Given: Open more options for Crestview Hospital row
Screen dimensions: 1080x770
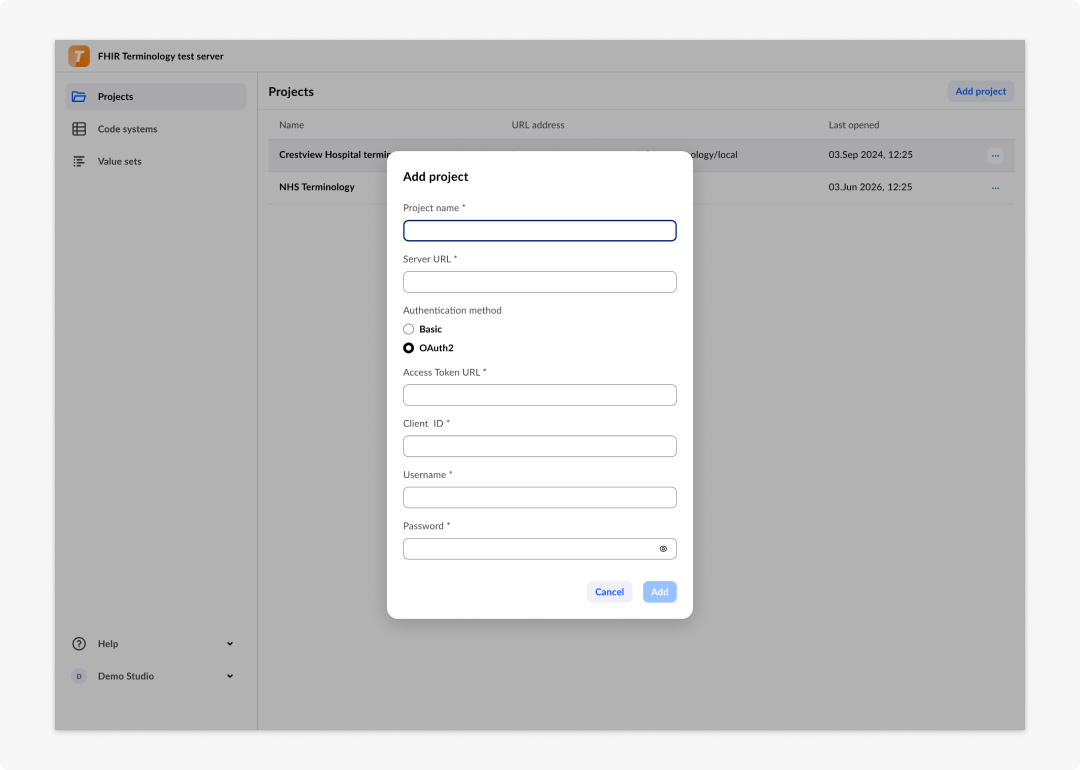Looking at the screenshot, I should click(x=995, y=155).
